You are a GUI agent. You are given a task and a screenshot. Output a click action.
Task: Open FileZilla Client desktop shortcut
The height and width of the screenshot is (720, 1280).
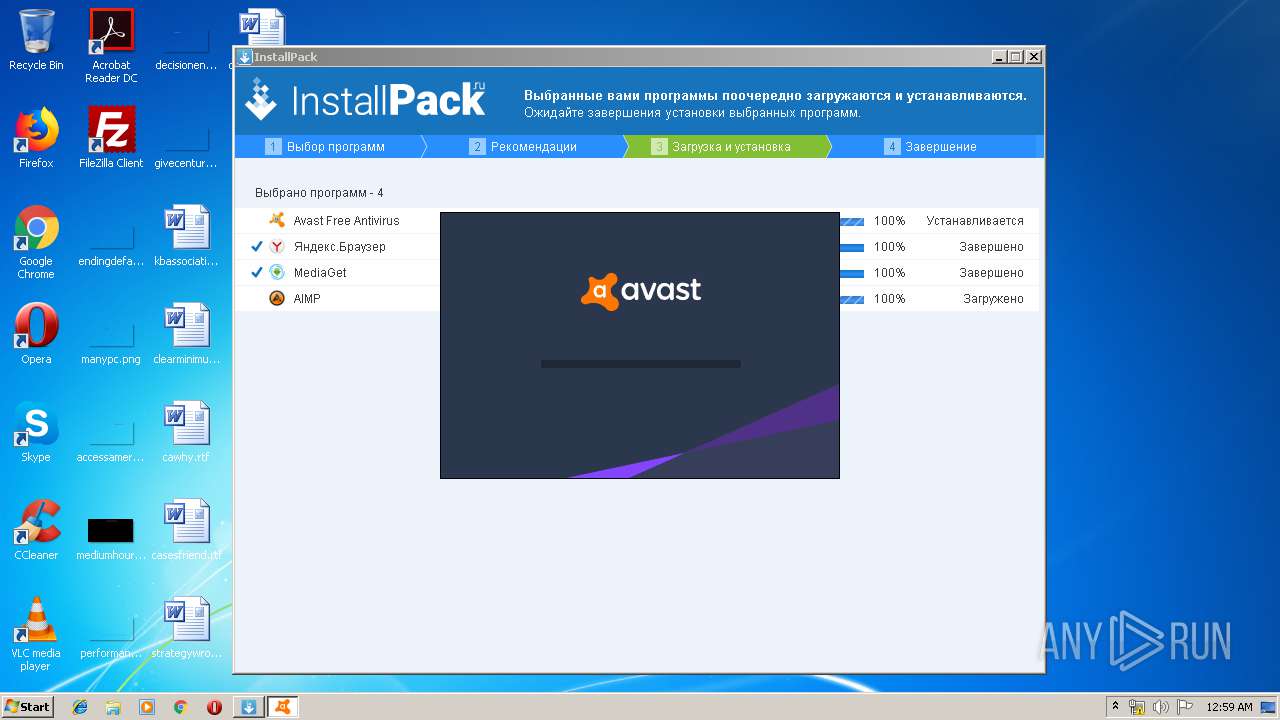111,138
